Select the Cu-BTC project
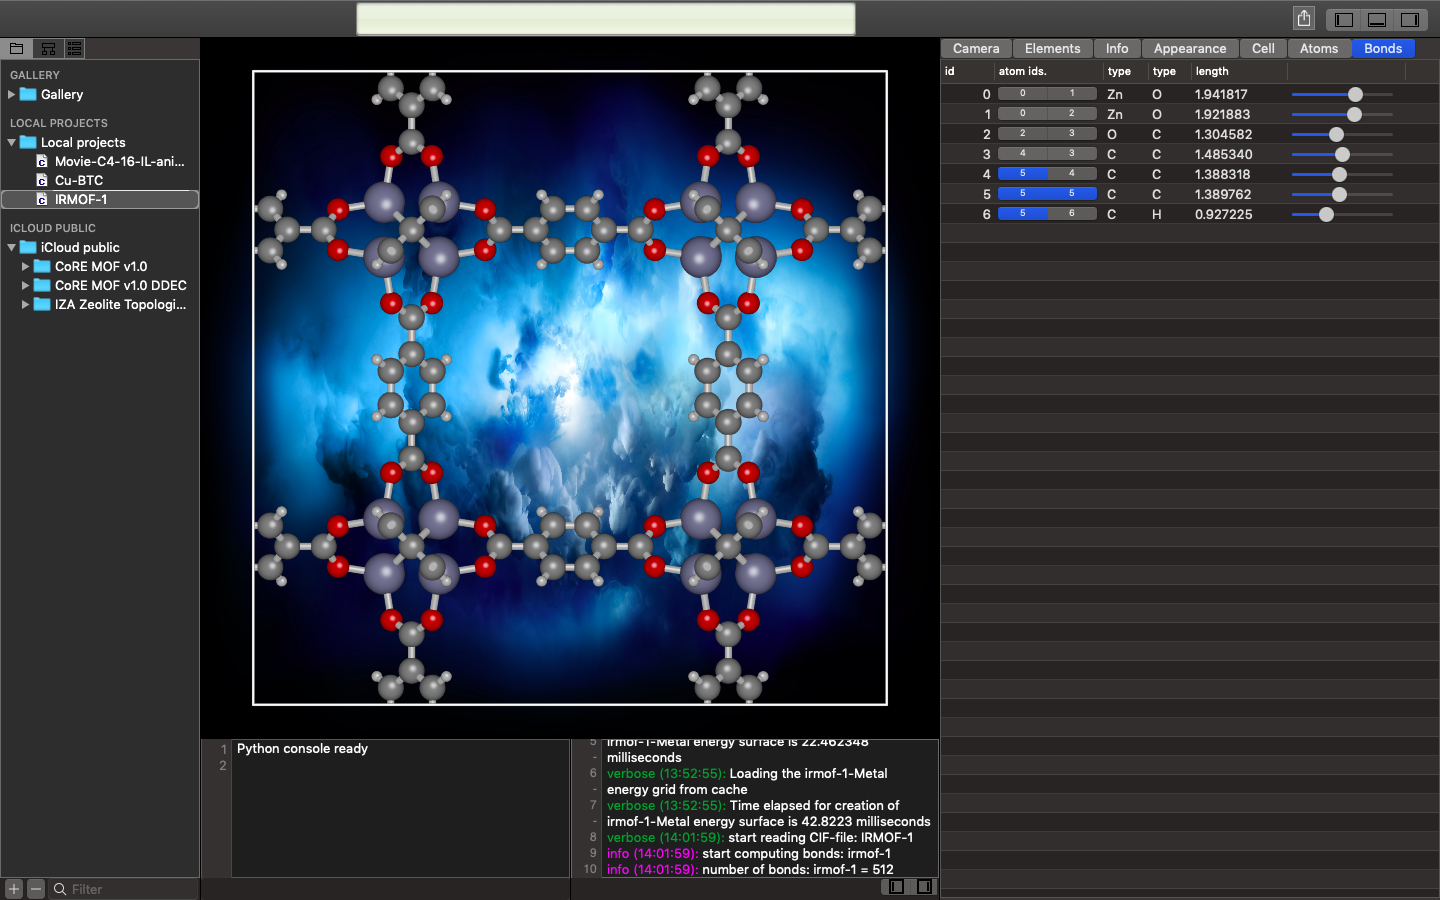Image resolution: width=1440 pixels, height=900 pixels. pyautogui.click(x=79, y=180)
